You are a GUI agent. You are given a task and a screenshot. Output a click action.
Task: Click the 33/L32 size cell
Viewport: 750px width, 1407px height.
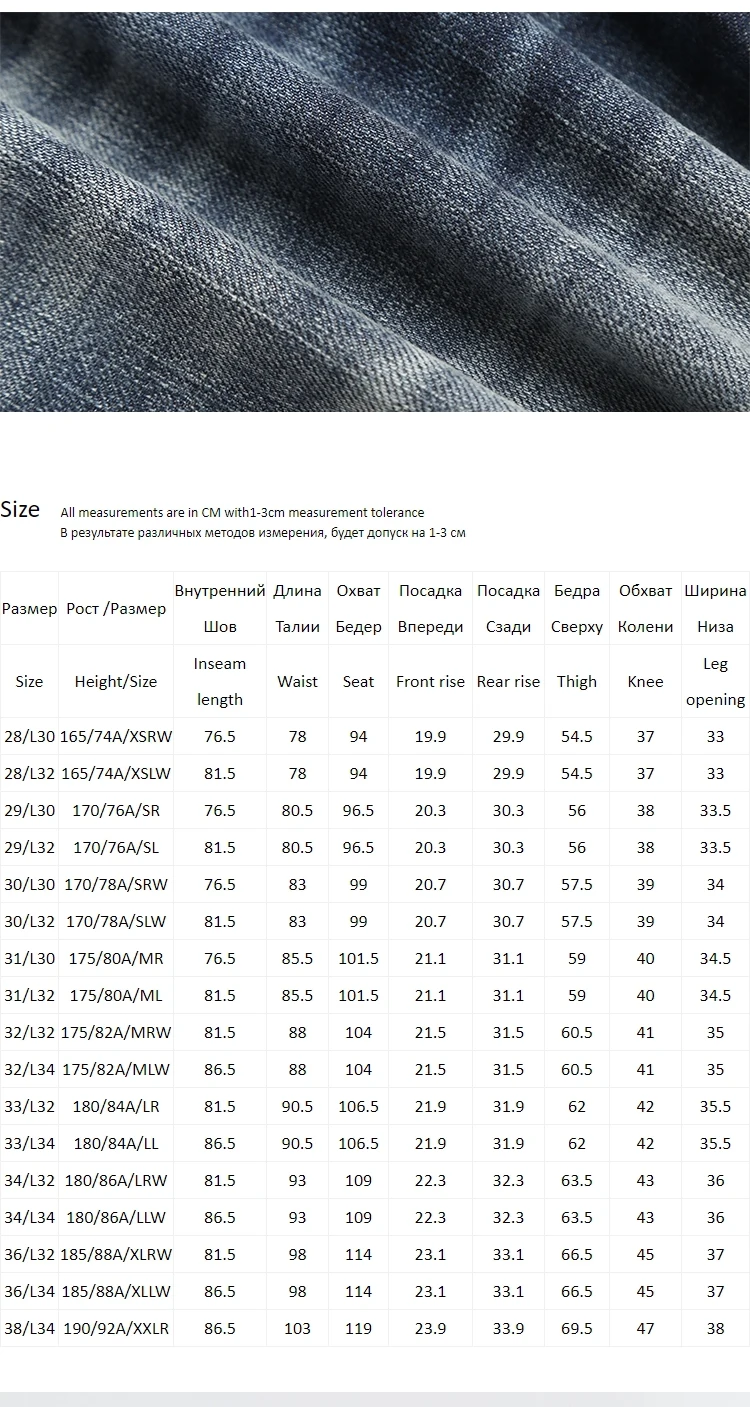pos(29,1106)
